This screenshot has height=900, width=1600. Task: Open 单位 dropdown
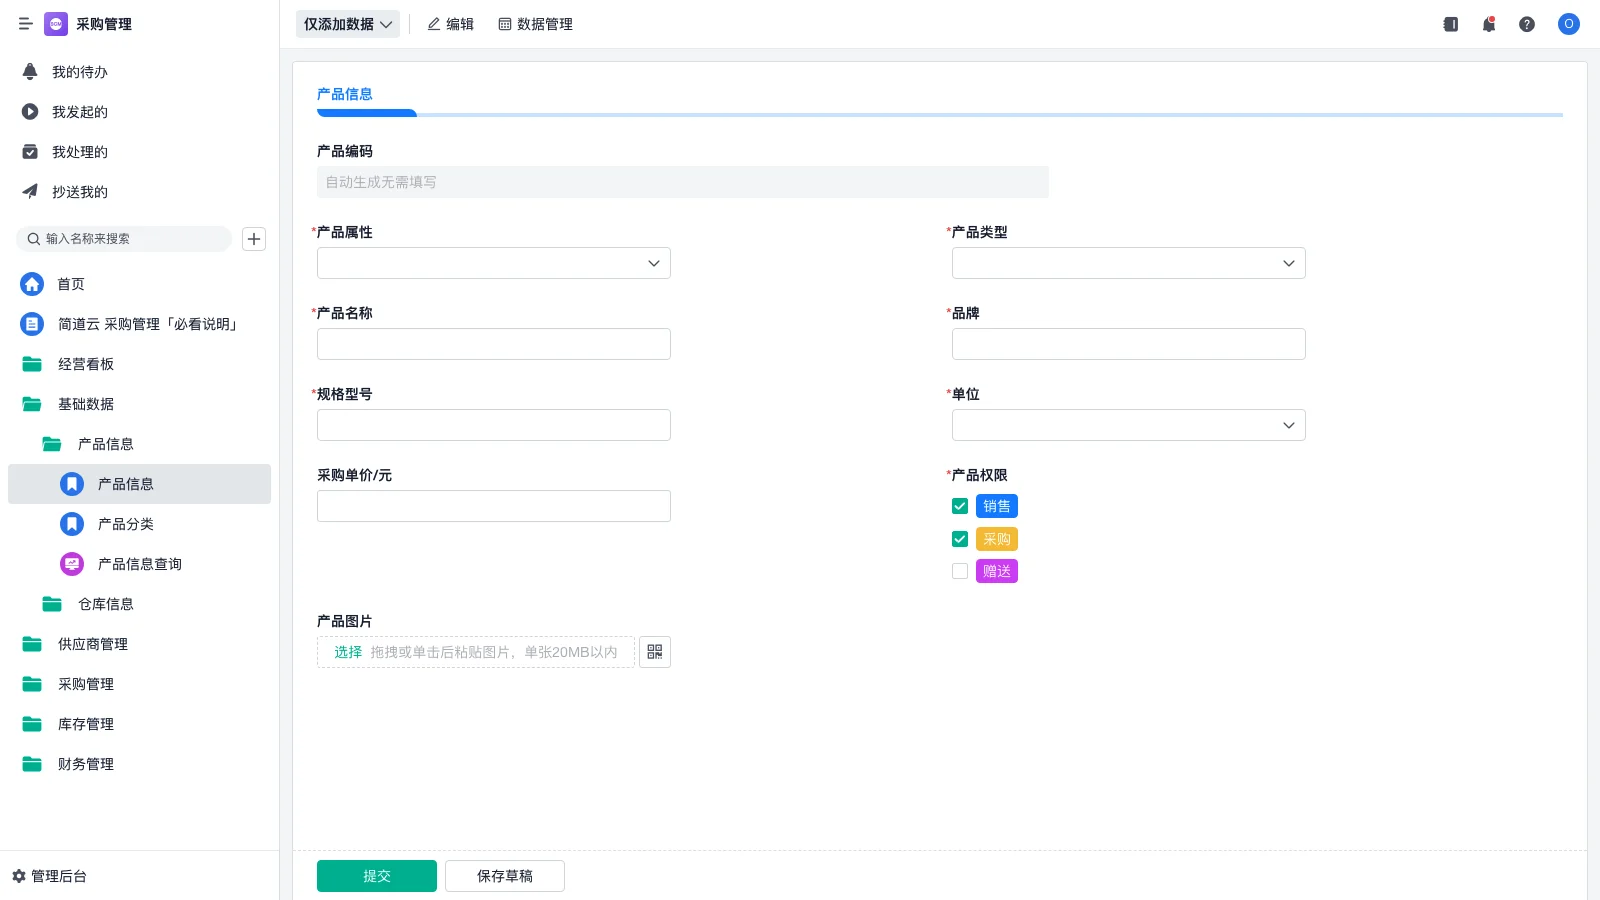coord(1129,425)
